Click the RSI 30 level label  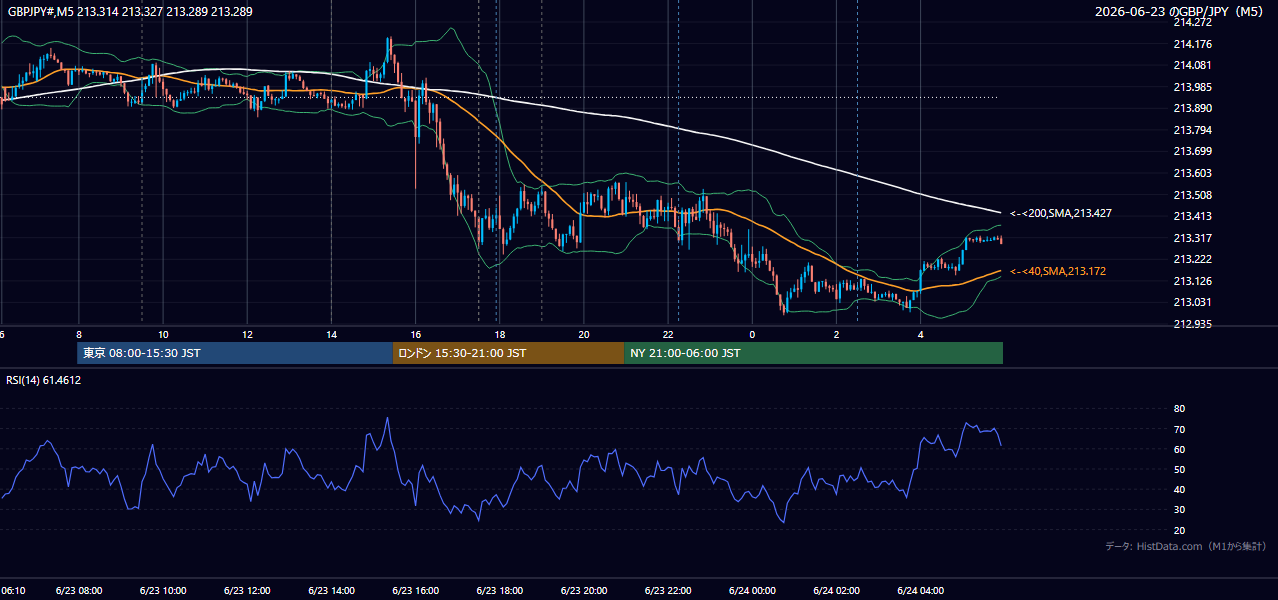1179,510
